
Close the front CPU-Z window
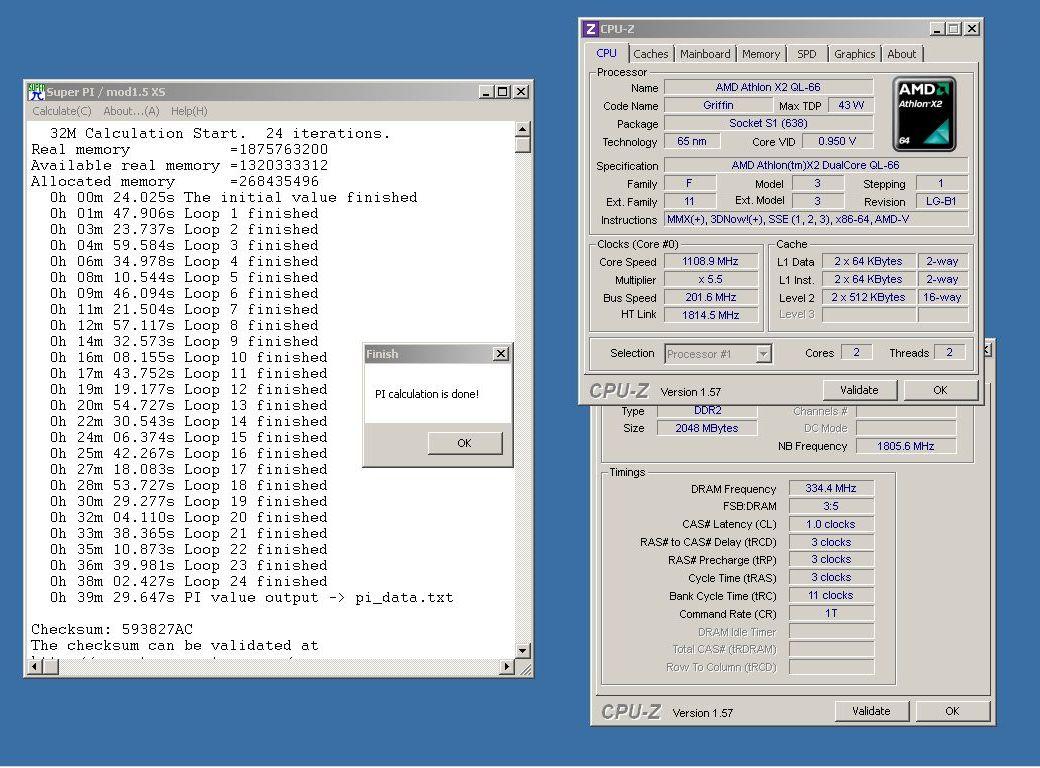click(972, 29)
